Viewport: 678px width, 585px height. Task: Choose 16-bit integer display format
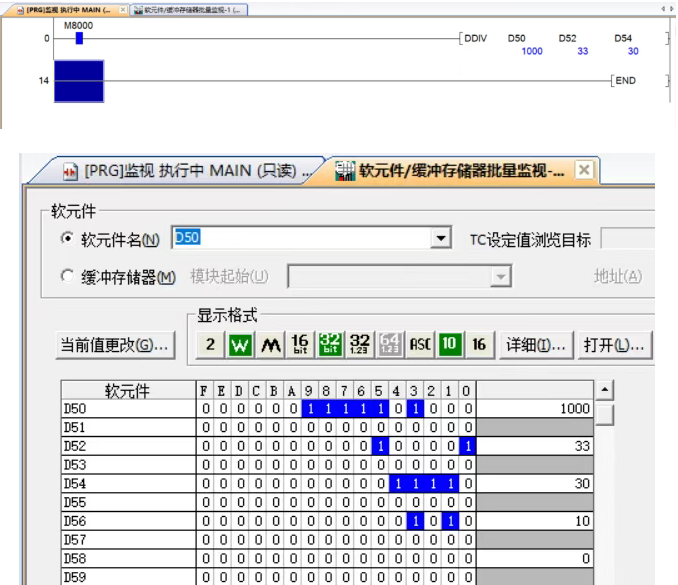click(x=300, y=345)
